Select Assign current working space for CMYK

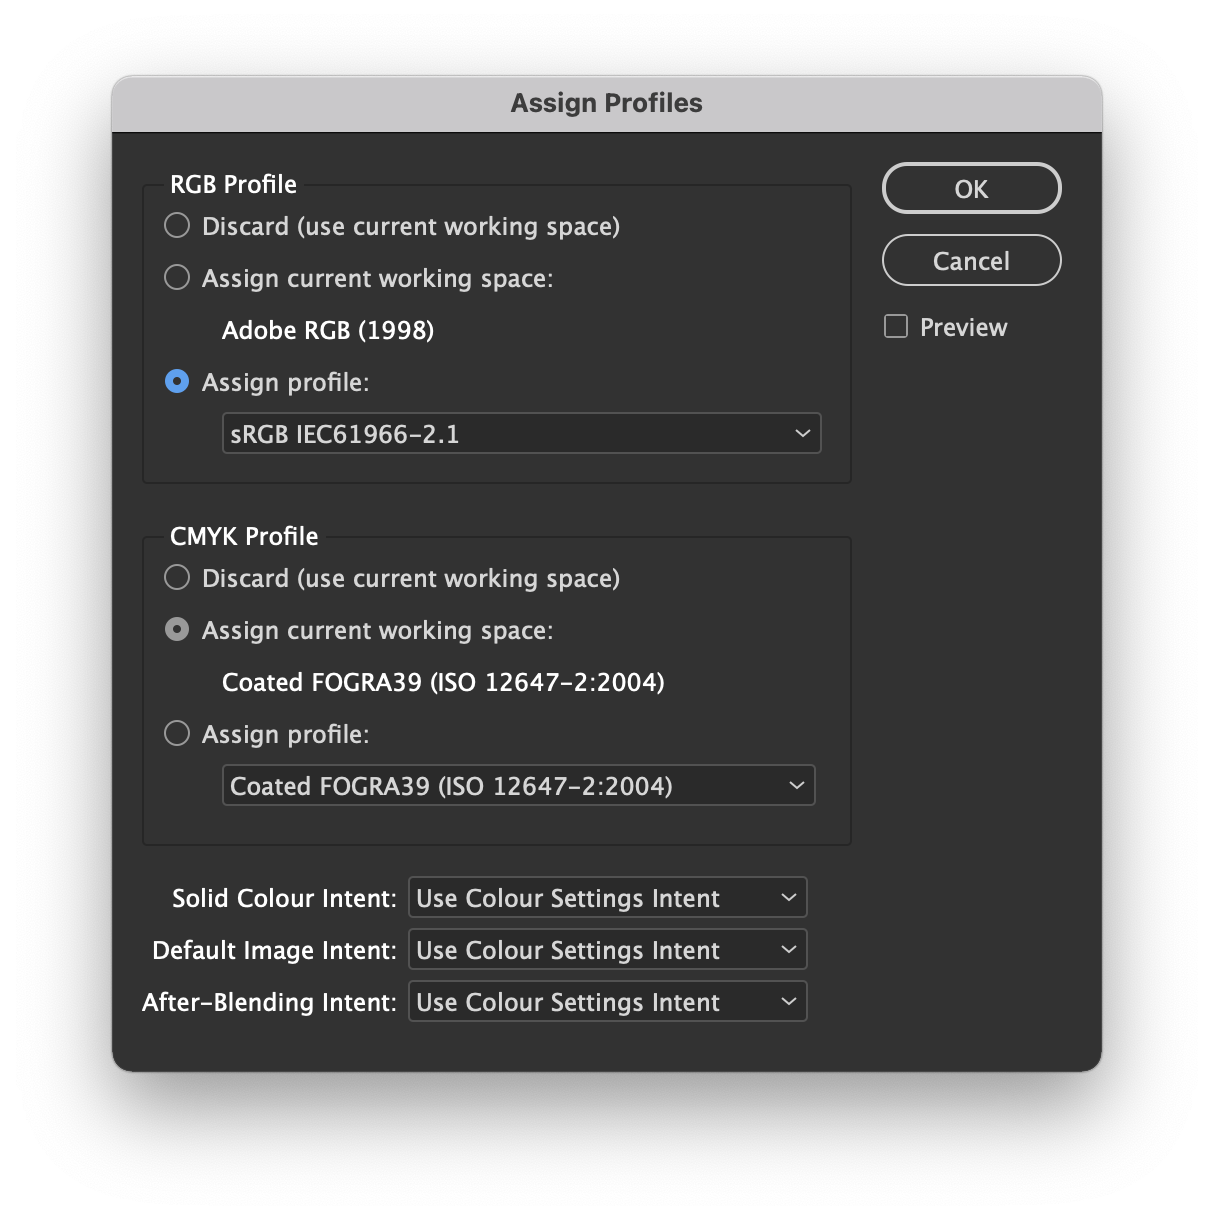[177, 630]
